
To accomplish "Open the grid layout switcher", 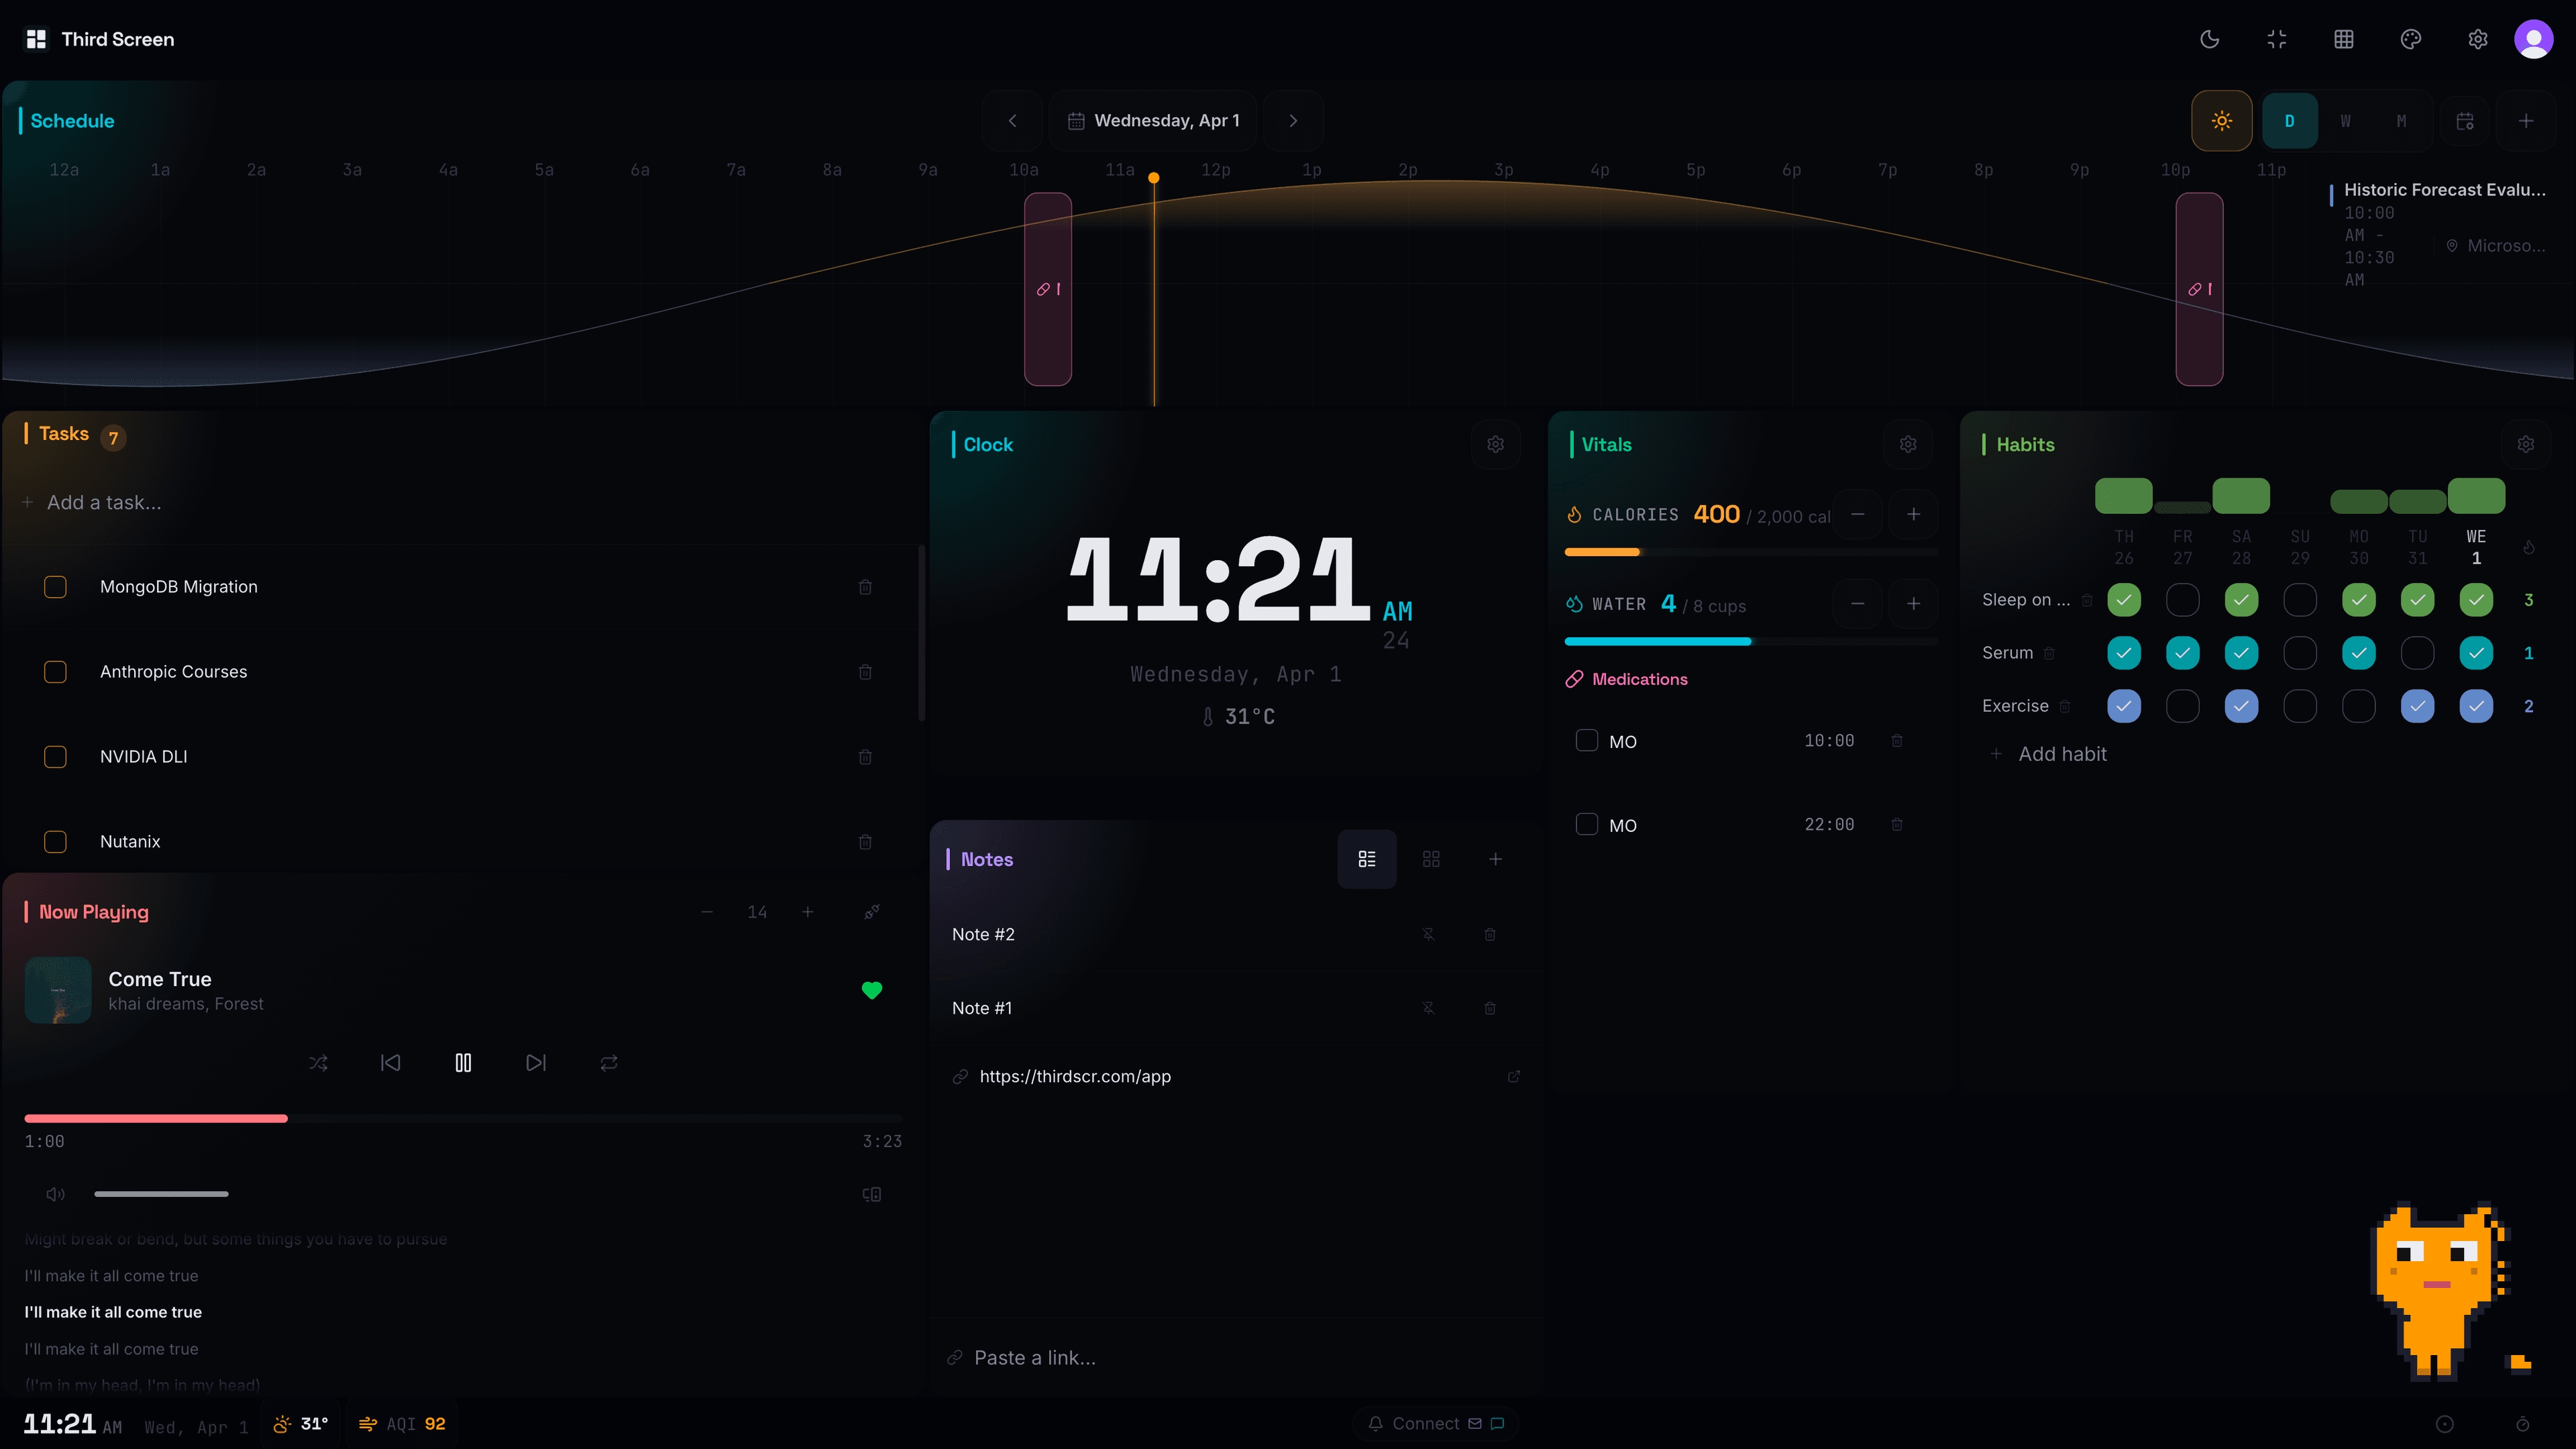I will click(2343, 39).
